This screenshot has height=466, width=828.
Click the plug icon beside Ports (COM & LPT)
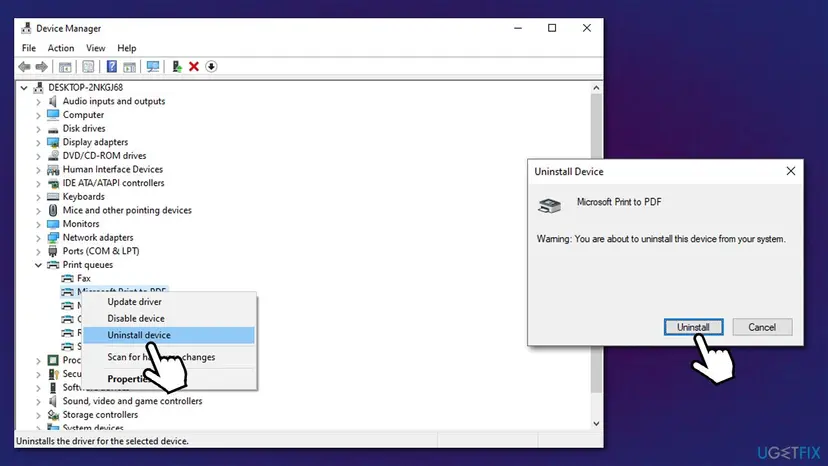[x=53, y=251]
